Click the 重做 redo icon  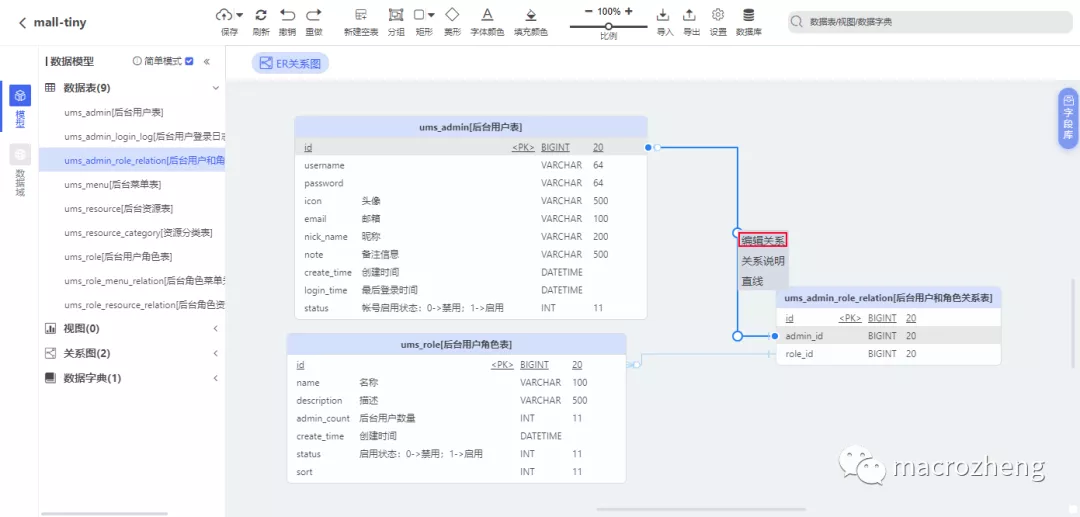tap(314, 16)
